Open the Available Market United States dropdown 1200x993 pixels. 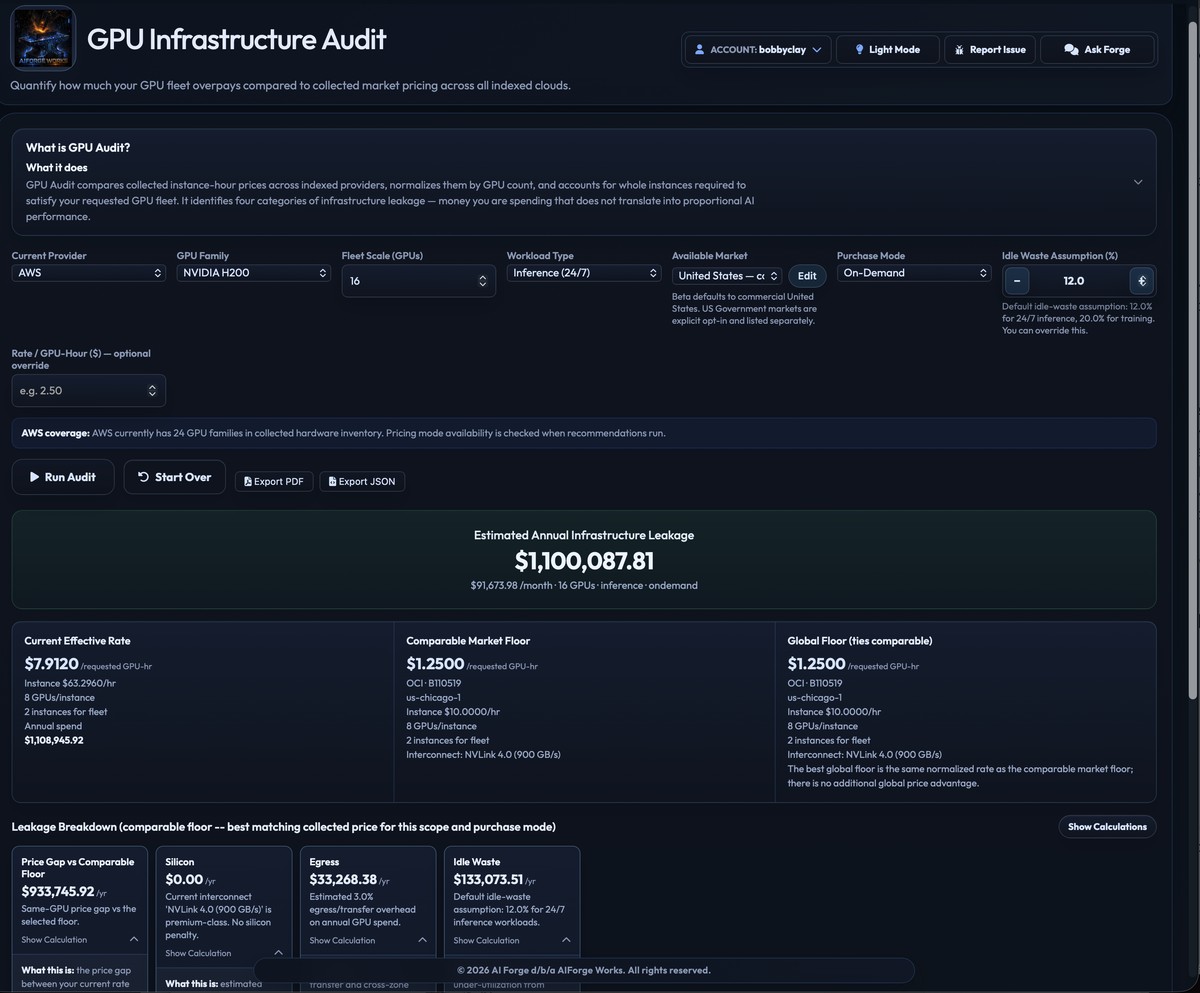[x=728, y=275]
